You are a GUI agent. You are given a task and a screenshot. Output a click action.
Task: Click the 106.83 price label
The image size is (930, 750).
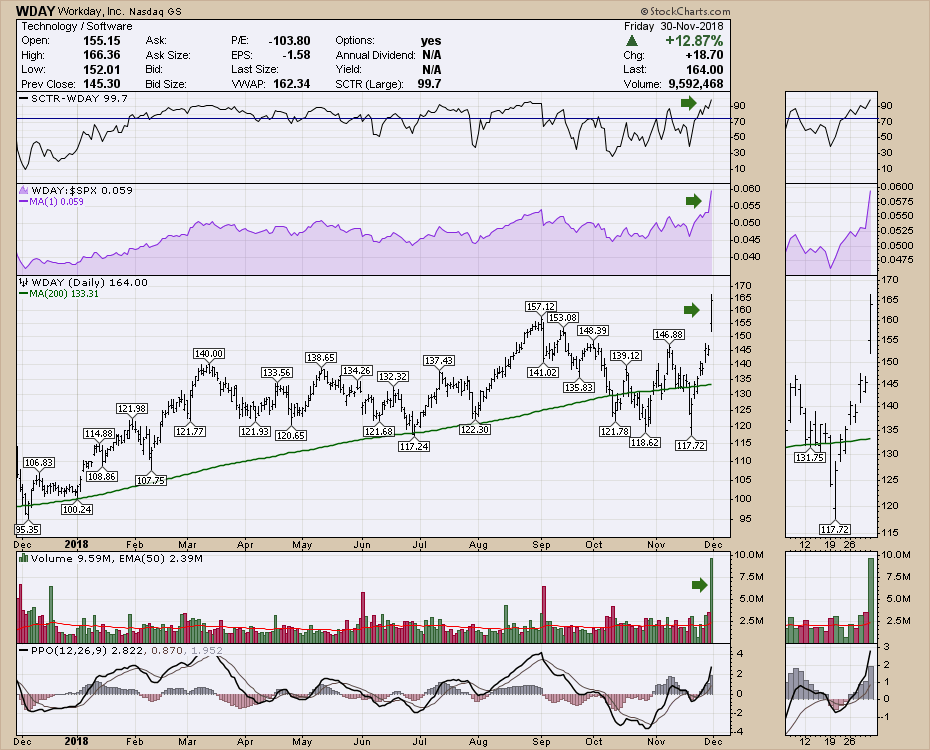tap(39, 462)
